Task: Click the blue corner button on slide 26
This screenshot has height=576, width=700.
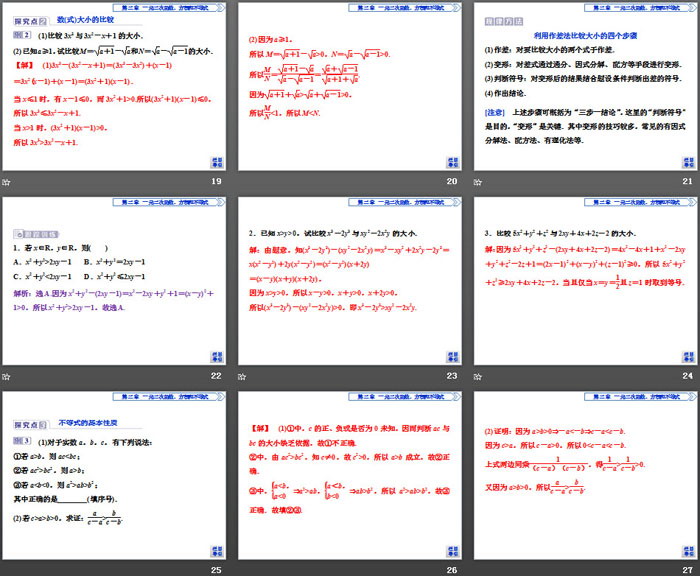Action: click(x=451, y=551)
